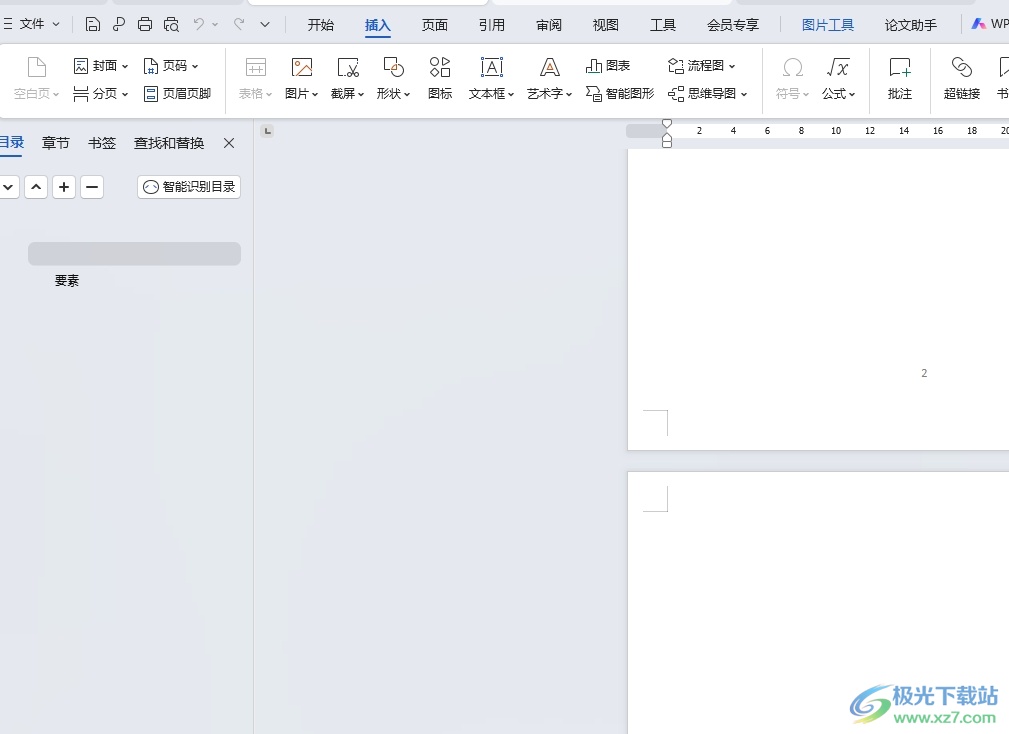This screenshot has width=1009, height=734.
Task: Select Find and Replace (查找和替换) pane tab
Action: 169,143
